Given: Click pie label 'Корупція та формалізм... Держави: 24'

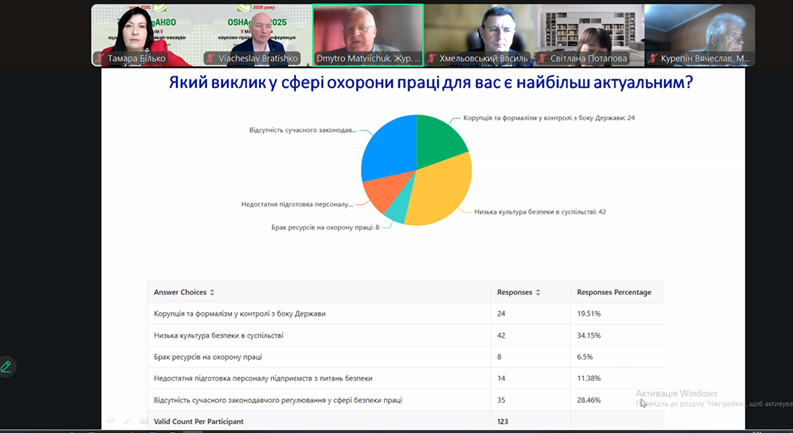Looking at the screenshot, I should 549,118.
